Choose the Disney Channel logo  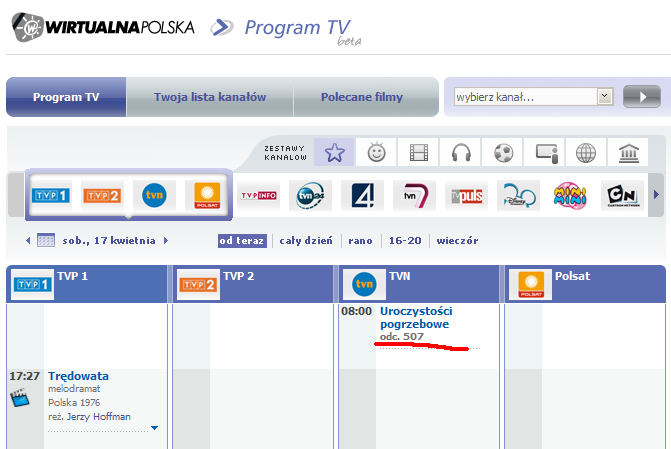coord(518,196)
